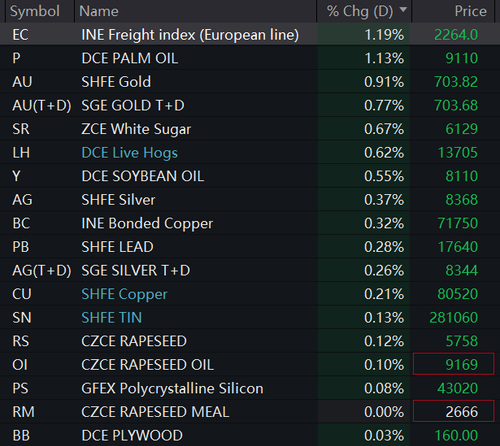Click the 13705 price cell
Screen dimensions: 500x446
tap(458, 153)
